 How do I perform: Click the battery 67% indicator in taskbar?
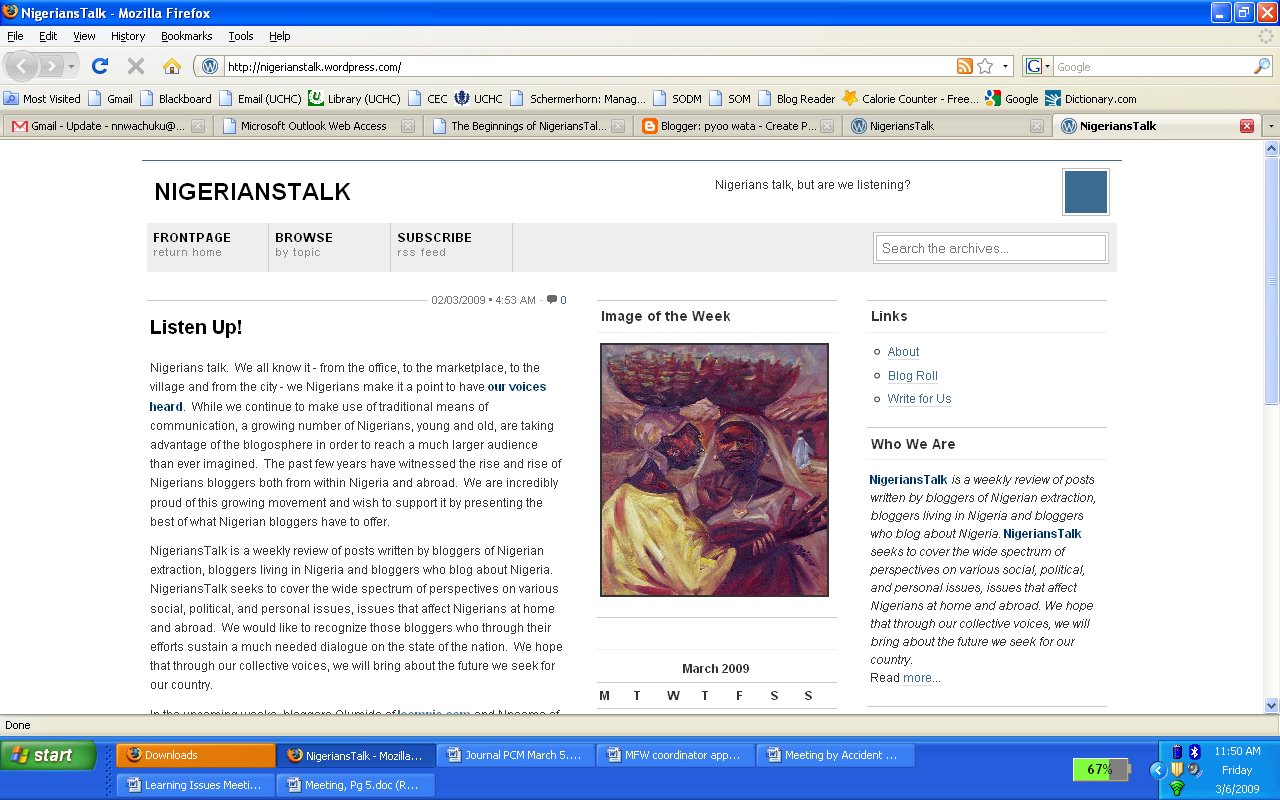point(1100,769)
